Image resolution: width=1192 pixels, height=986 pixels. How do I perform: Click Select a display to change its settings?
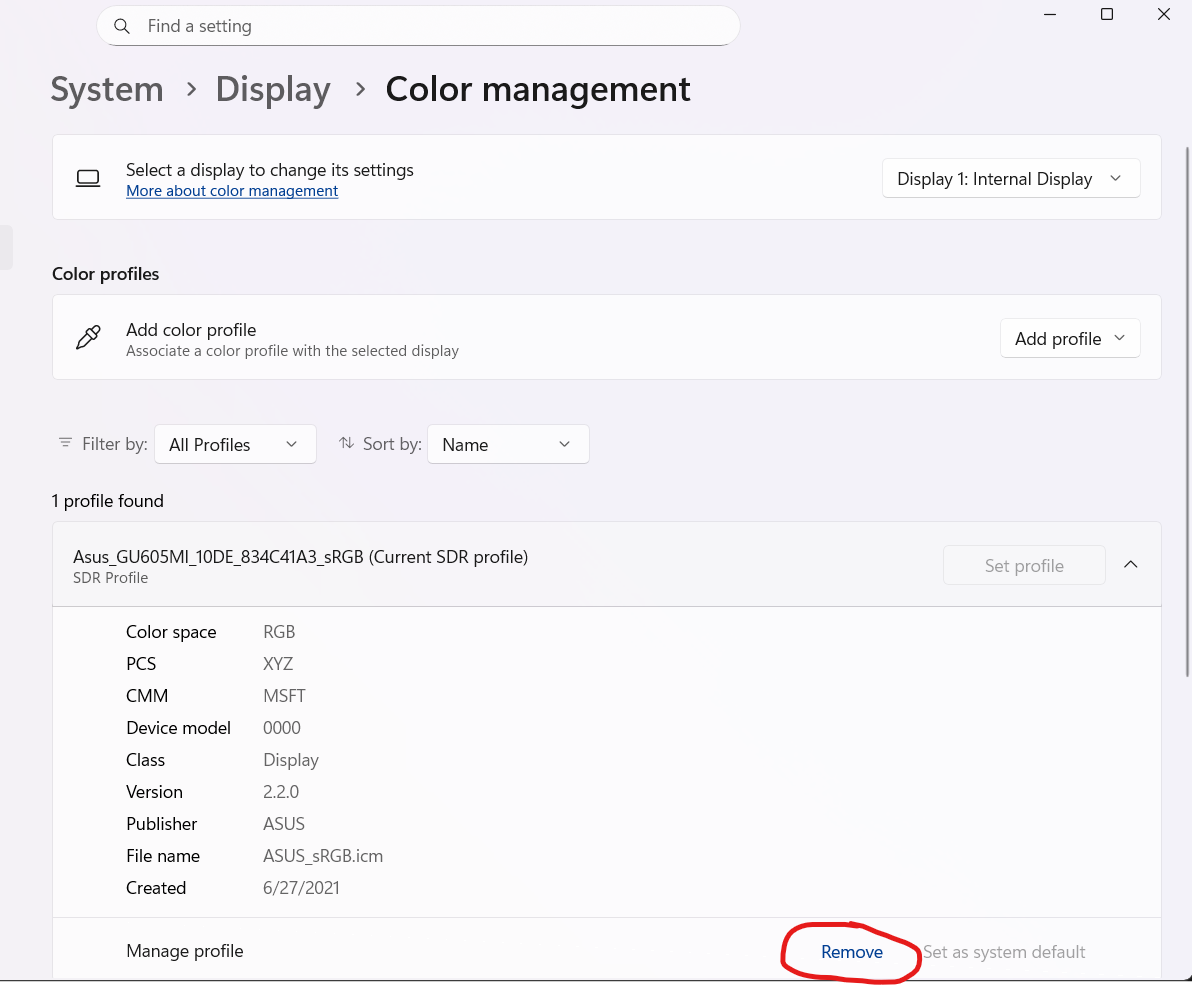click(270, 170)
